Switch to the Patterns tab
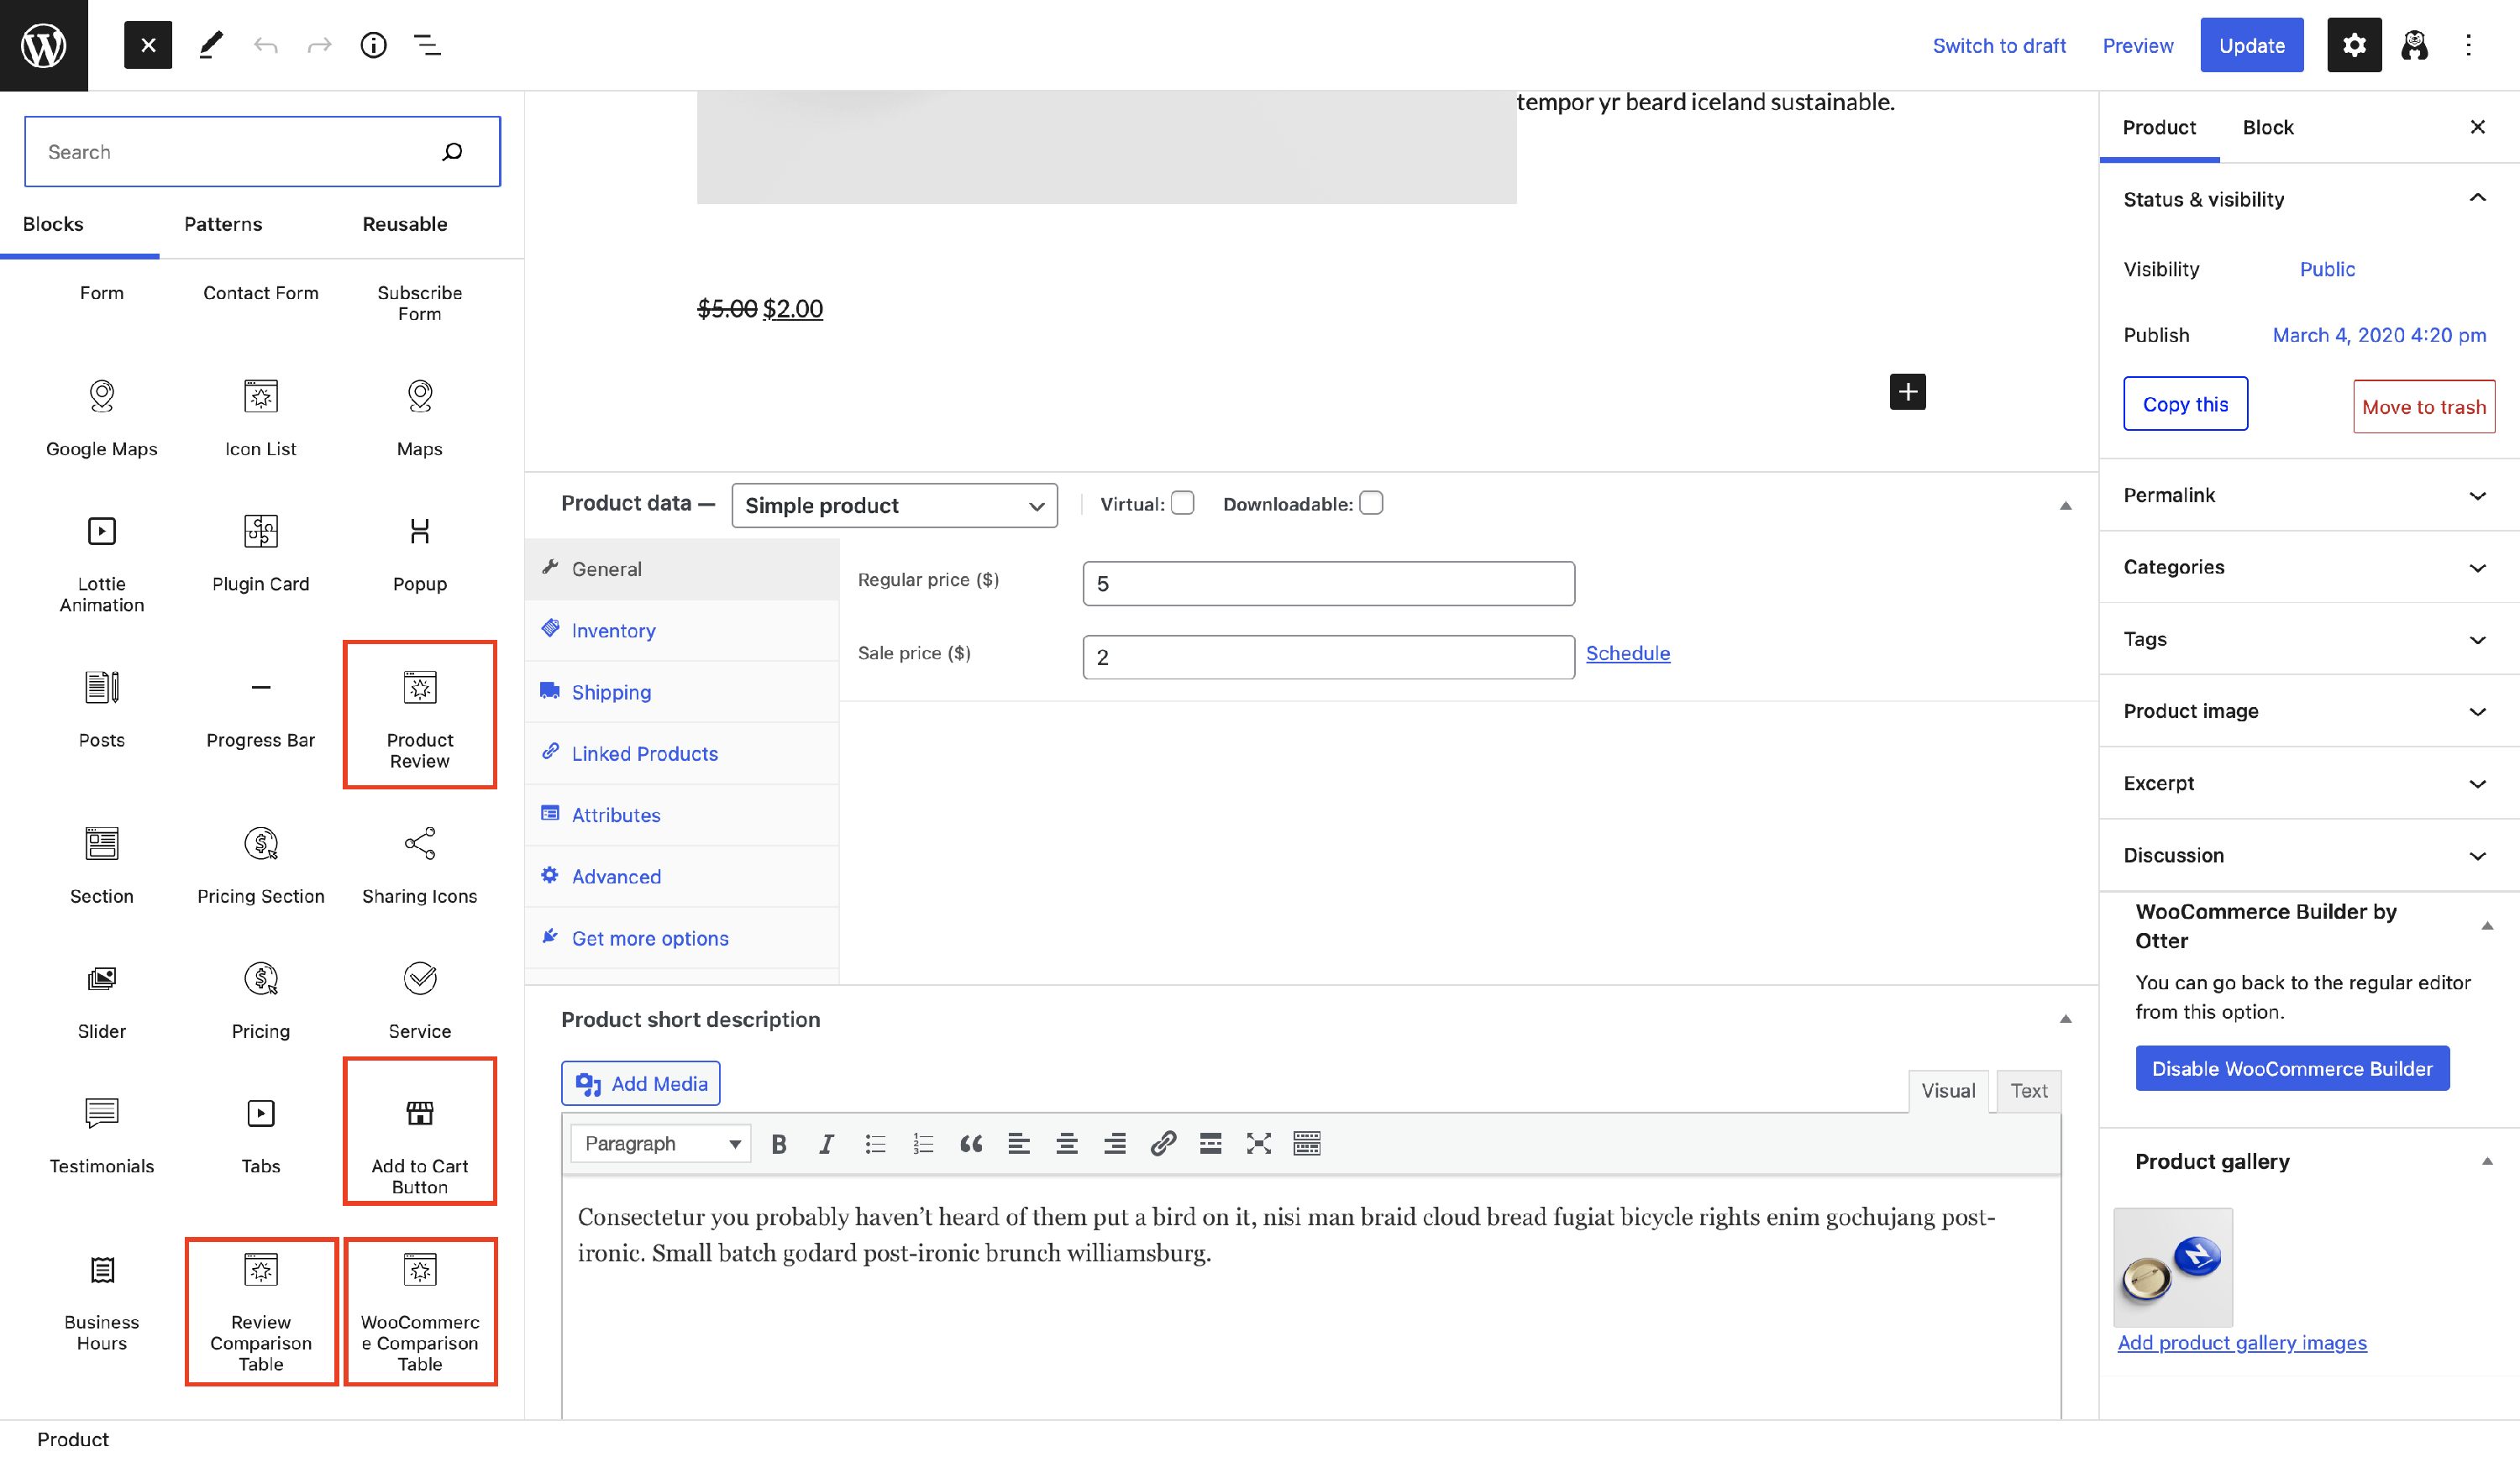Viewport: 2520px width, 1457px height. tap(223, 224)
